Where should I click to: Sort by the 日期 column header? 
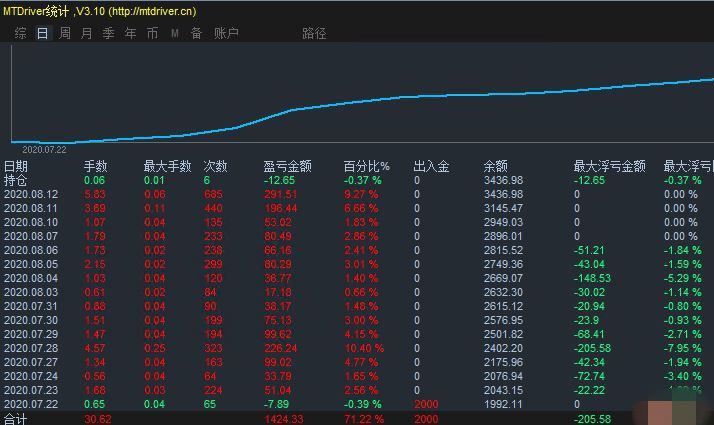click(15, 166)
